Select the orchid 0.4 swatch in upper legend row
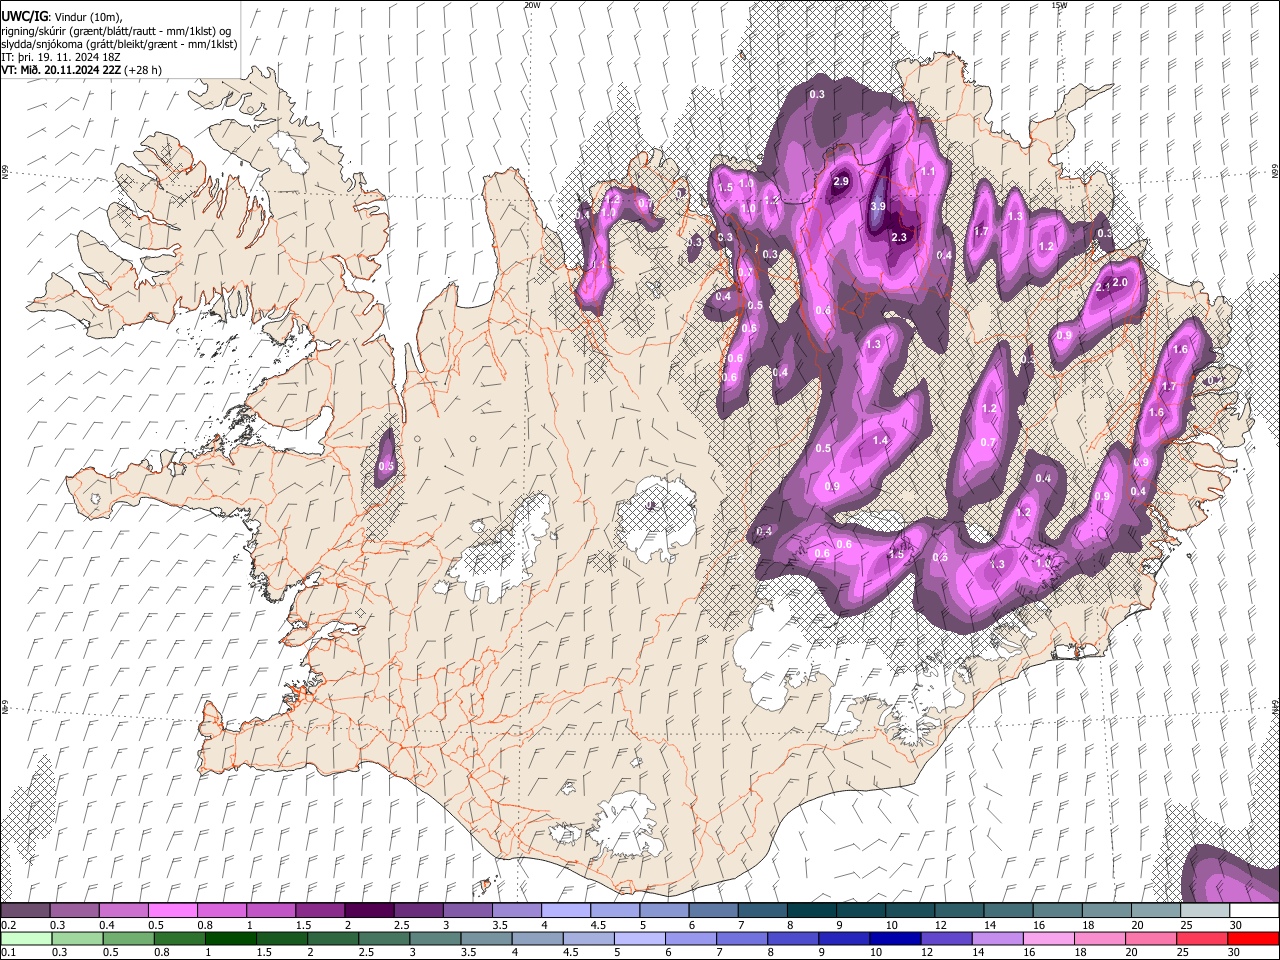Viewport: 1280px width, 960px height. point(123,910)
